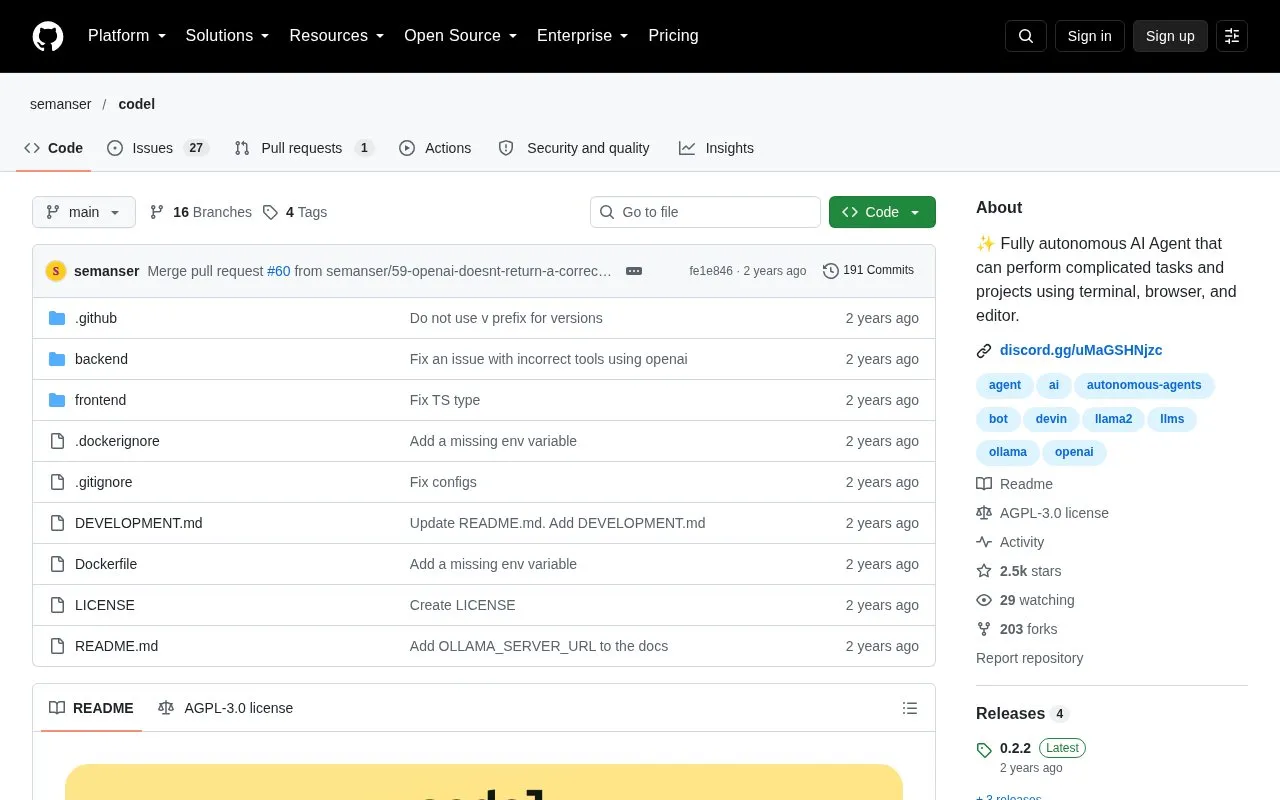Viewport: 1280px width, 800px height.
Task: Click the backend folder icon
Action: 57,359
